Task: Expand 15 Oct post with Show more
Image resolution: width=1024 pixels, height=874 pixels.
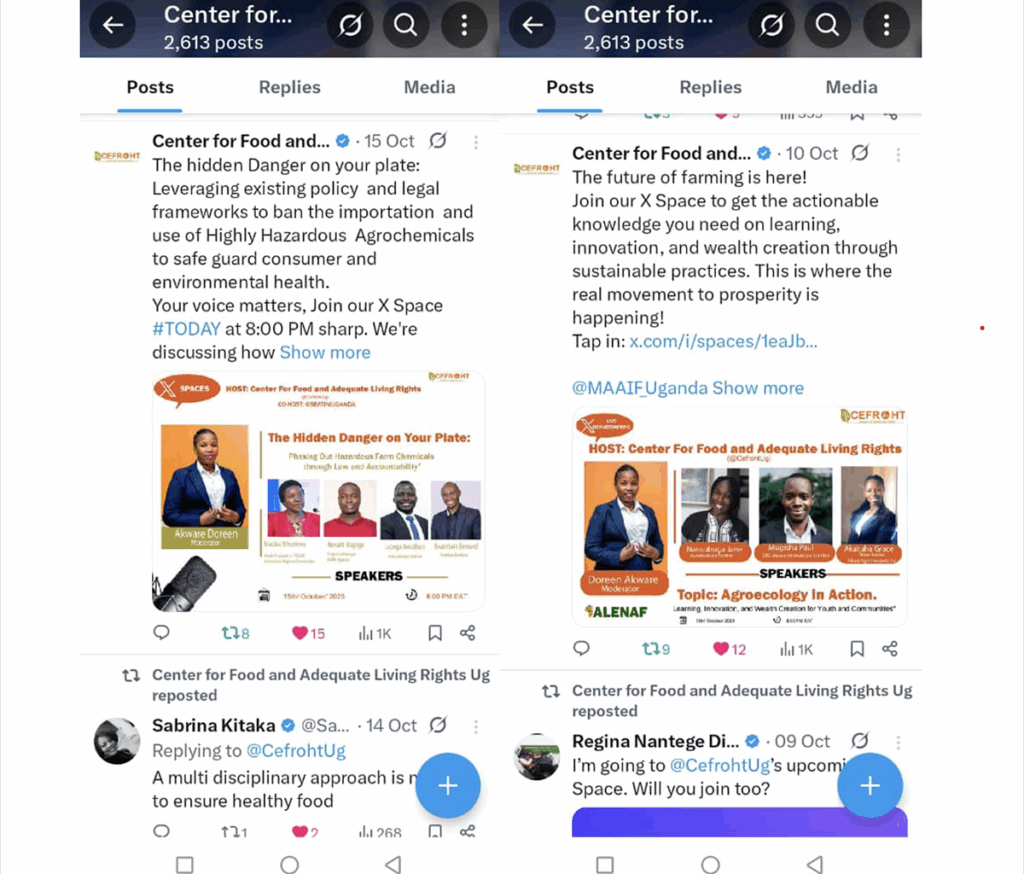Action: tap(325, 353)
